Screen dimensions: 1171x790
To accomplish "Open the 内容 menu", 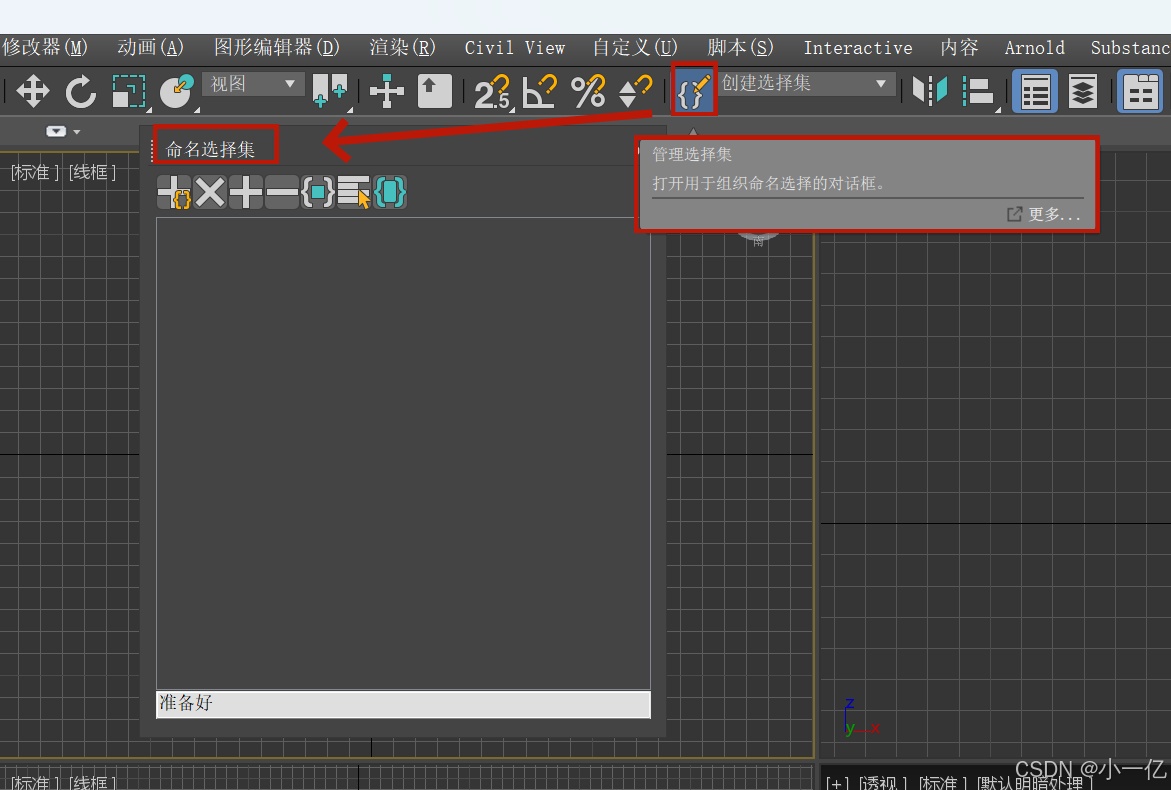I will [959, 48].
